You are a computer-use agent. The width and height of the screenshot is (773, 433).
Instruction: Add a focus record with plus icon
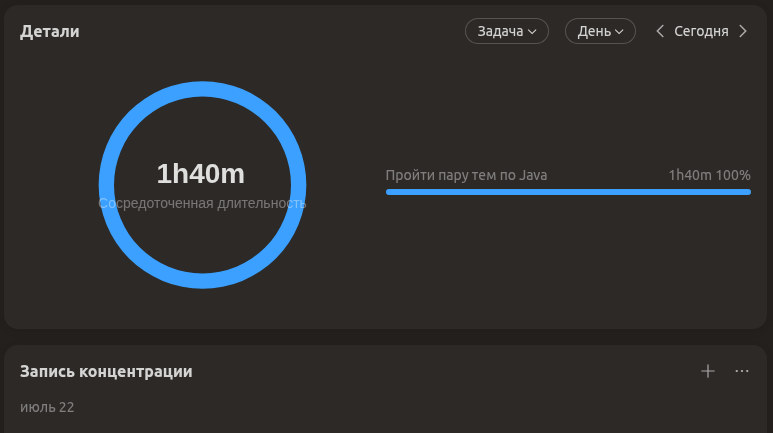(x=707, y=371)
